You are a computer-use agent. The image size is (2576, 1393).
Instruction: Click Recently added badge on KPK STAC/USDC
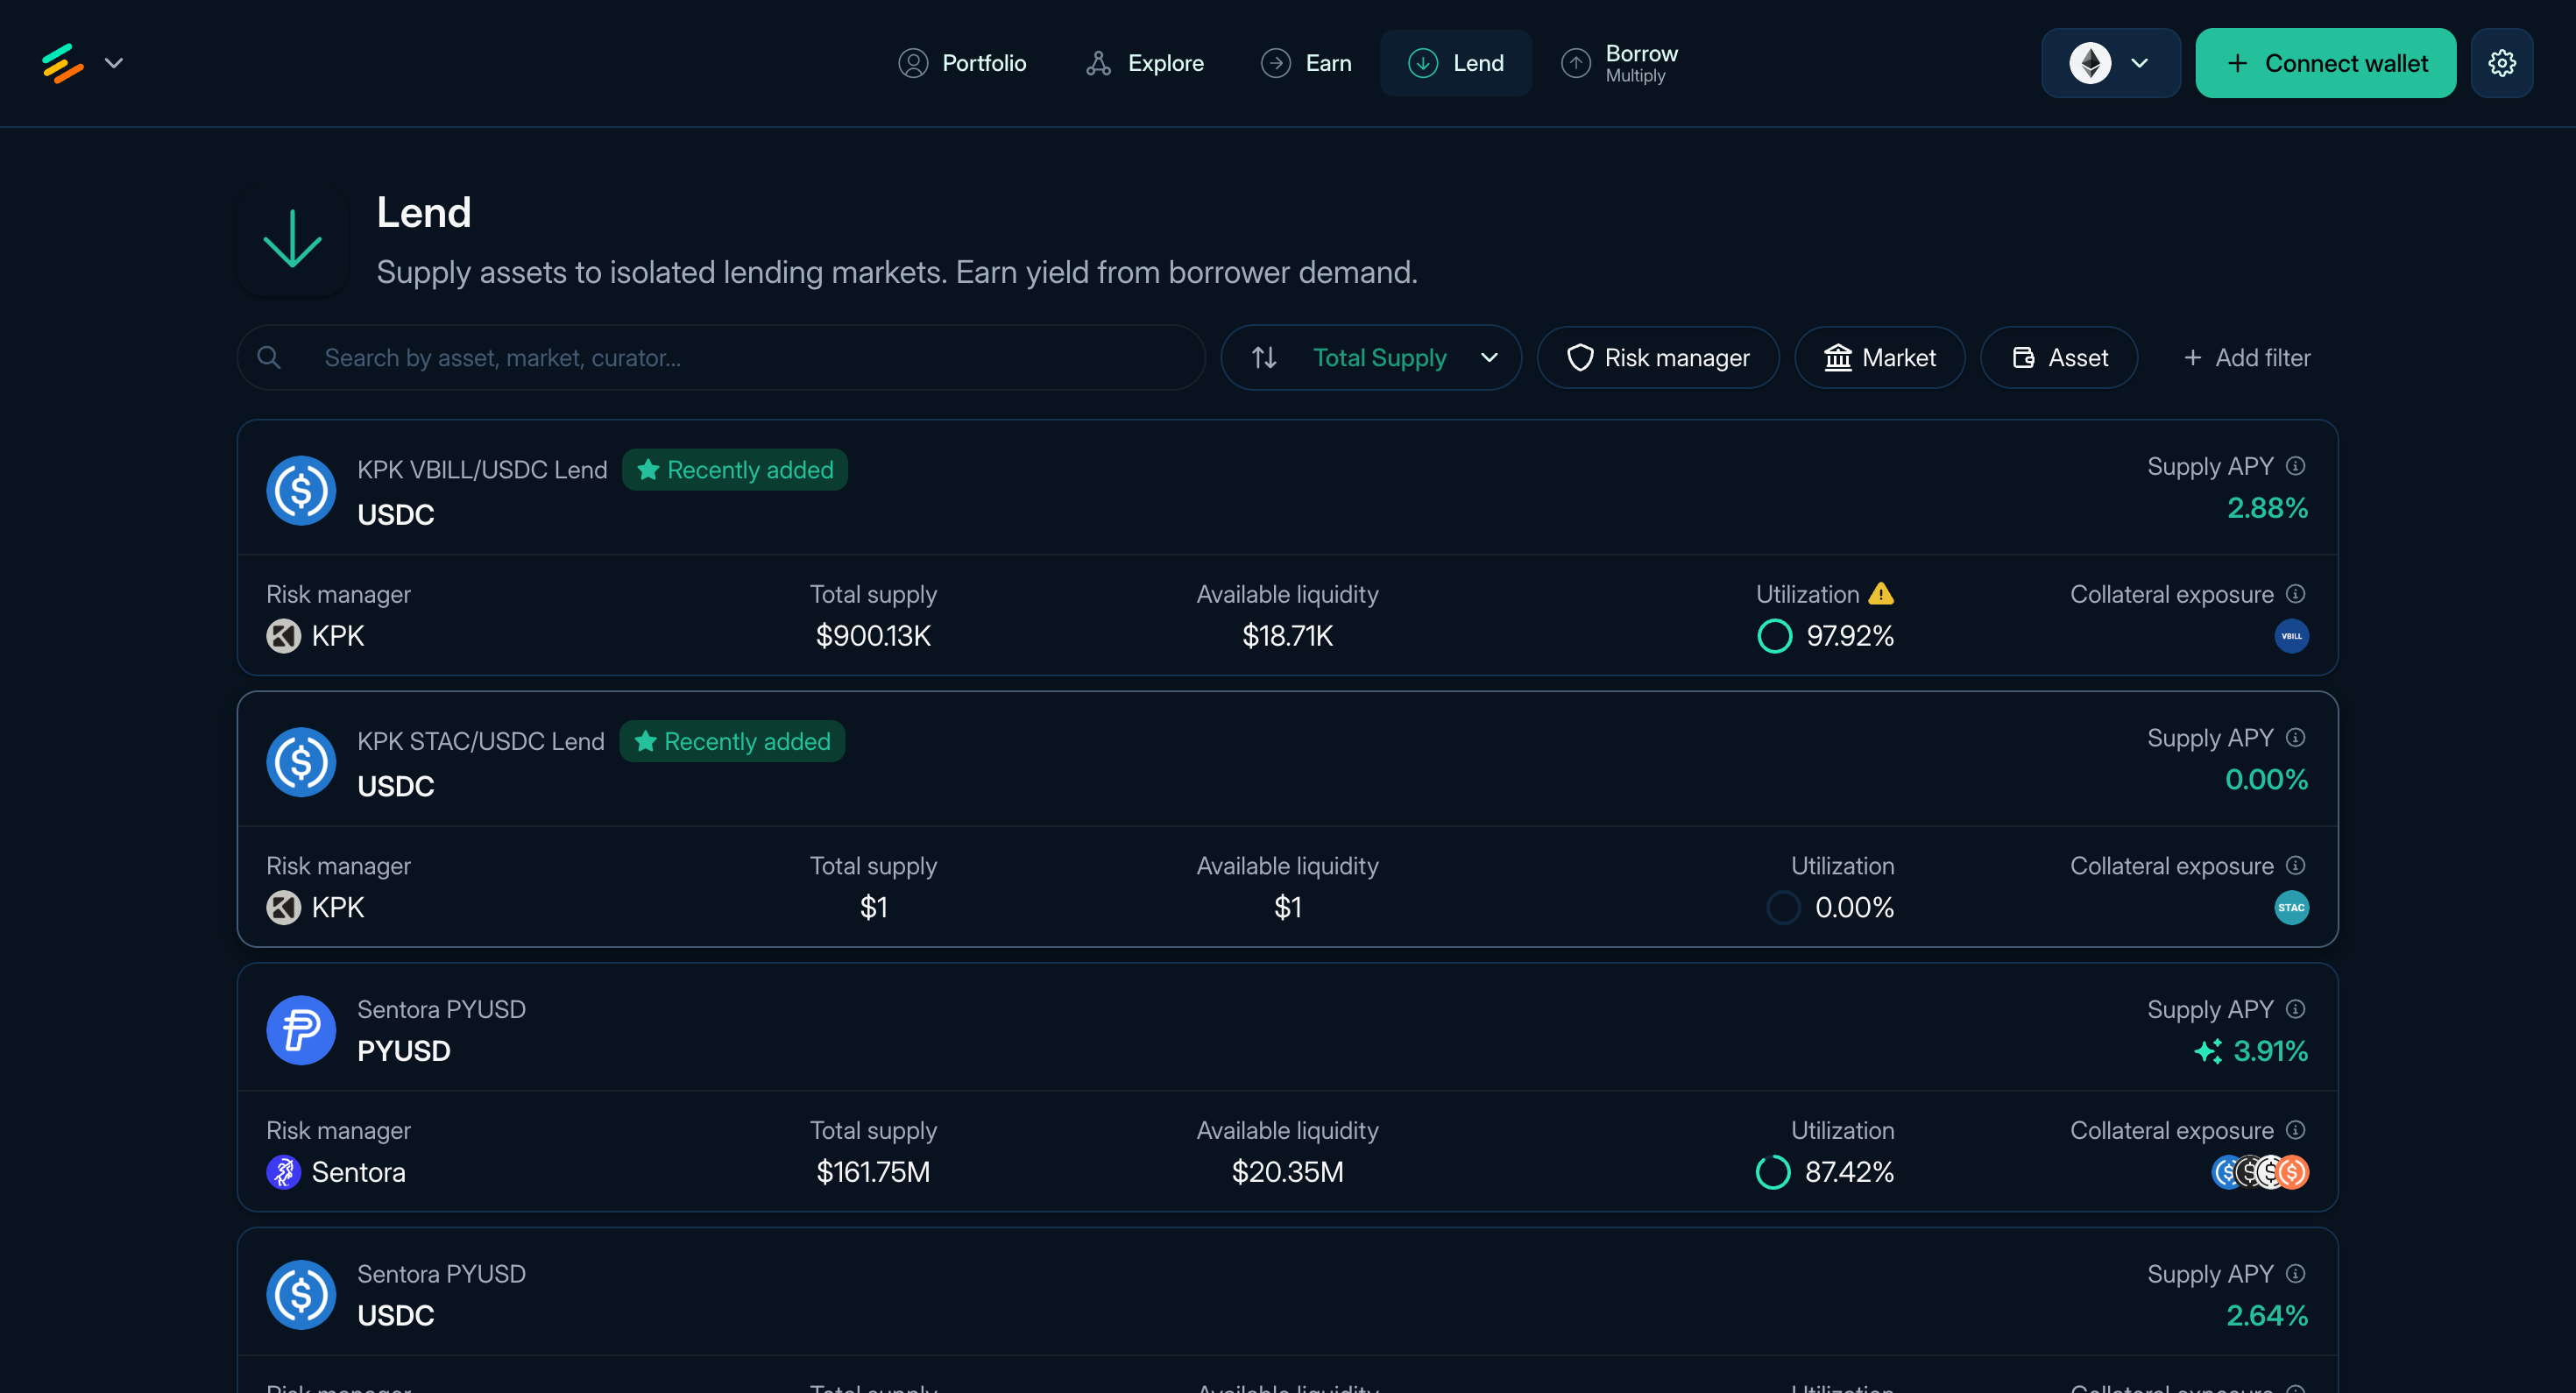(x=732, y=741)
